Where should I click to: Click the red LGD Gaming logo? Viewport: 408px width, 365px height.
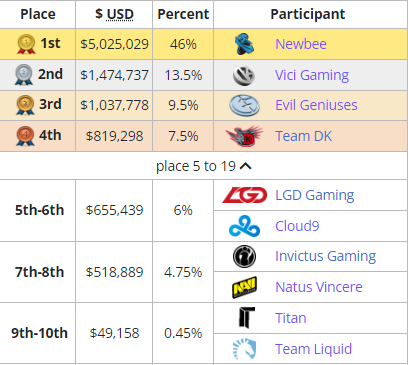pos(244,195)
